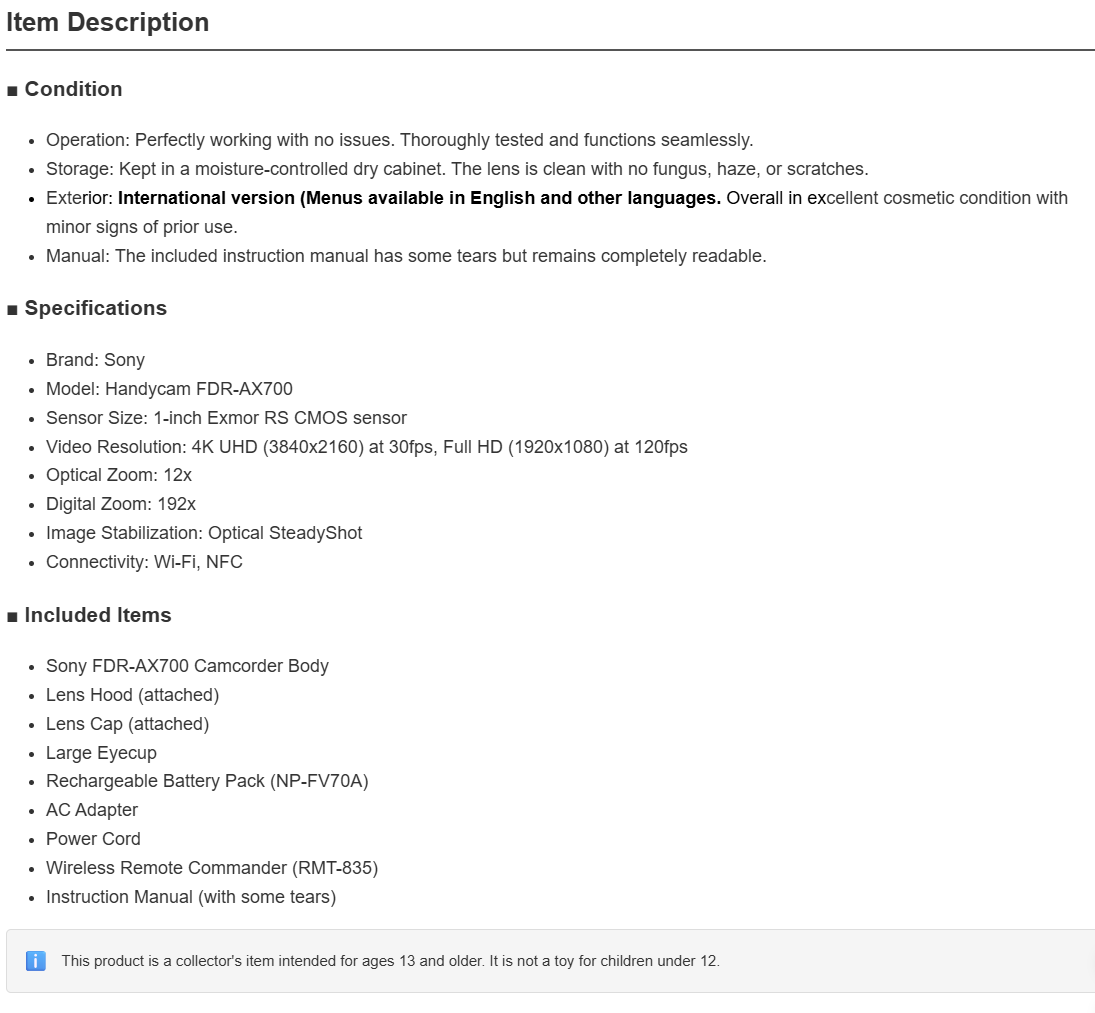Click 'minor signs of prior use.' text
The width and height of the screenshot is (1095, 1013).
coord(142,227)
